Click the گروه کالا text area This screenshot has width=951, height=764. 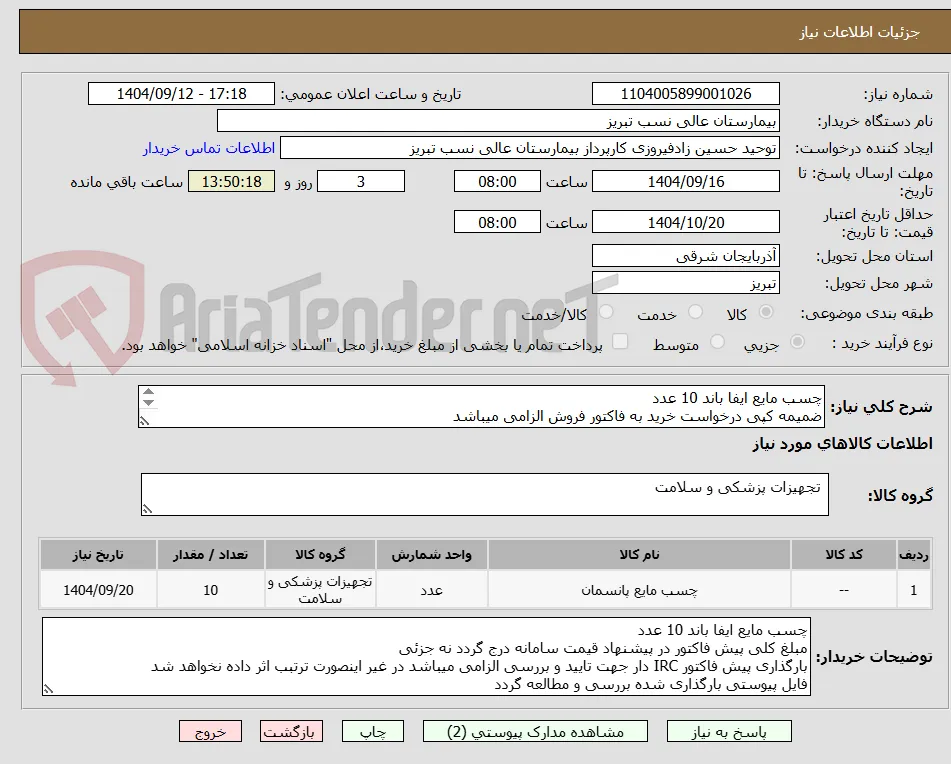coord(485,495)
